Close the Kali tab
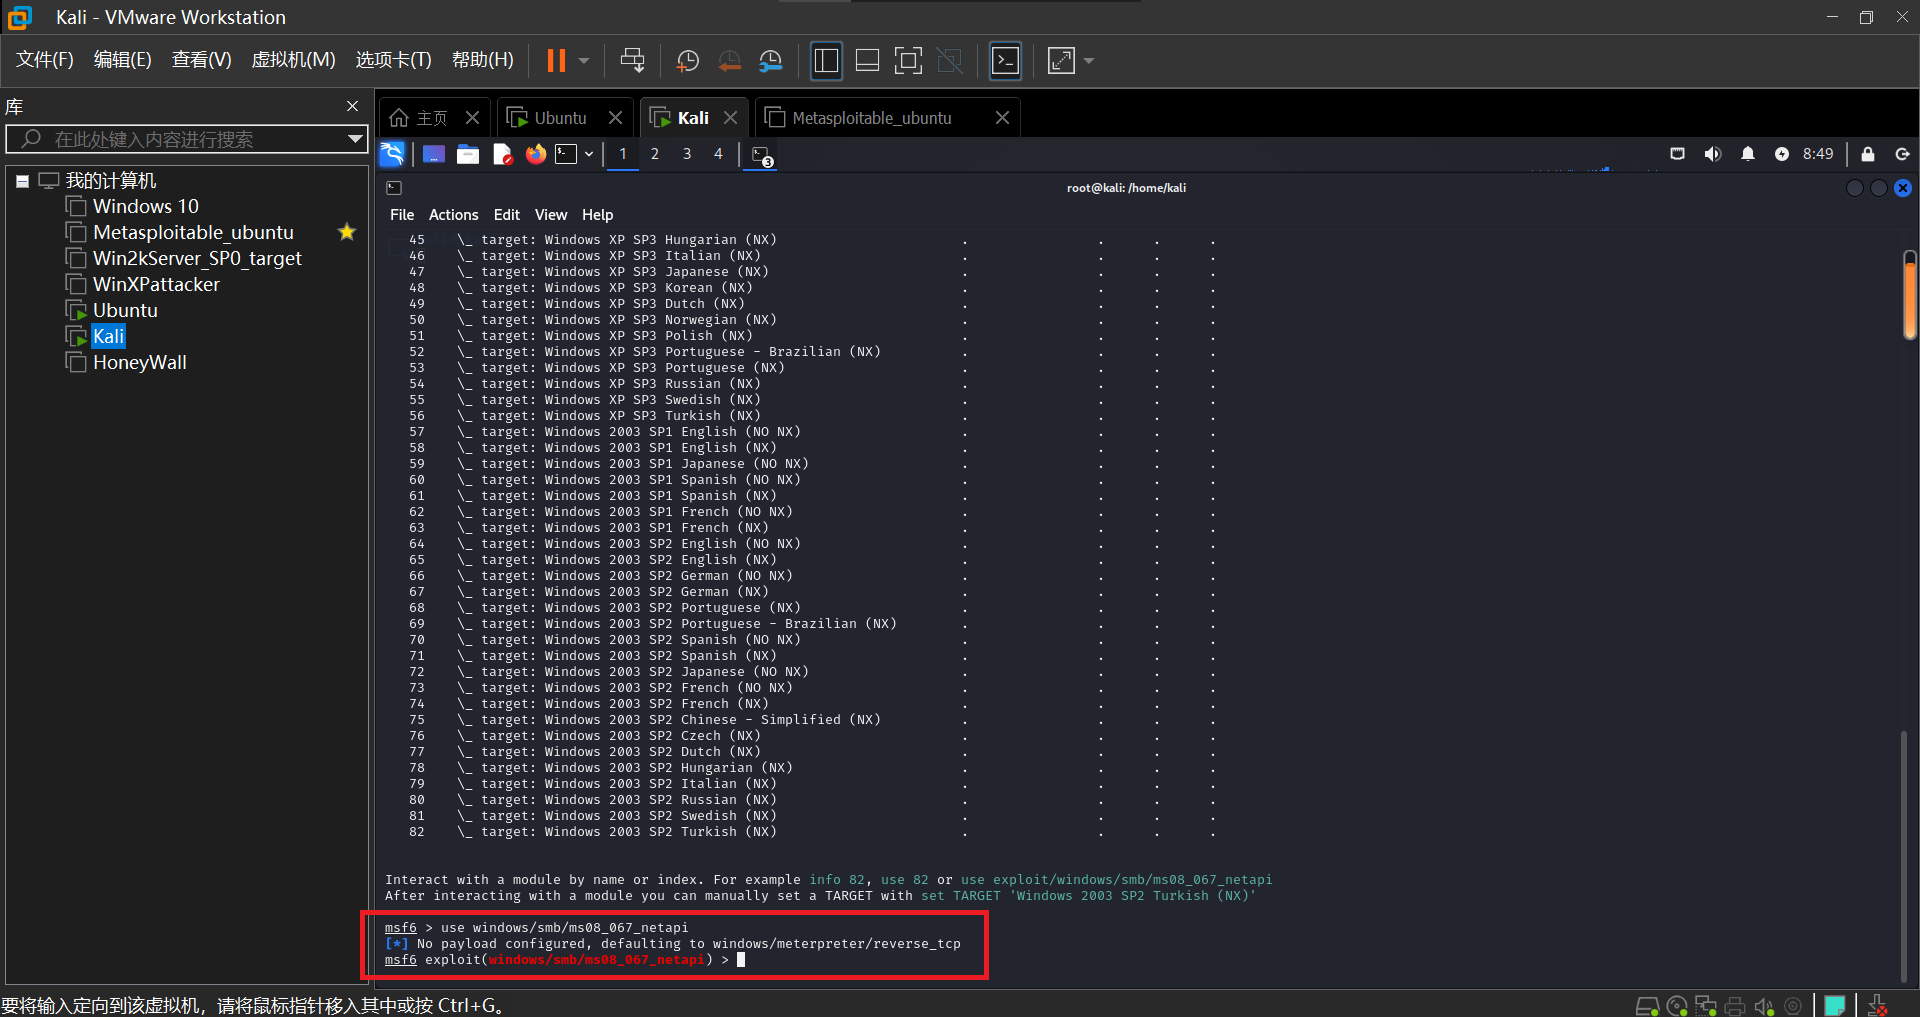 [x=731, y=118]
